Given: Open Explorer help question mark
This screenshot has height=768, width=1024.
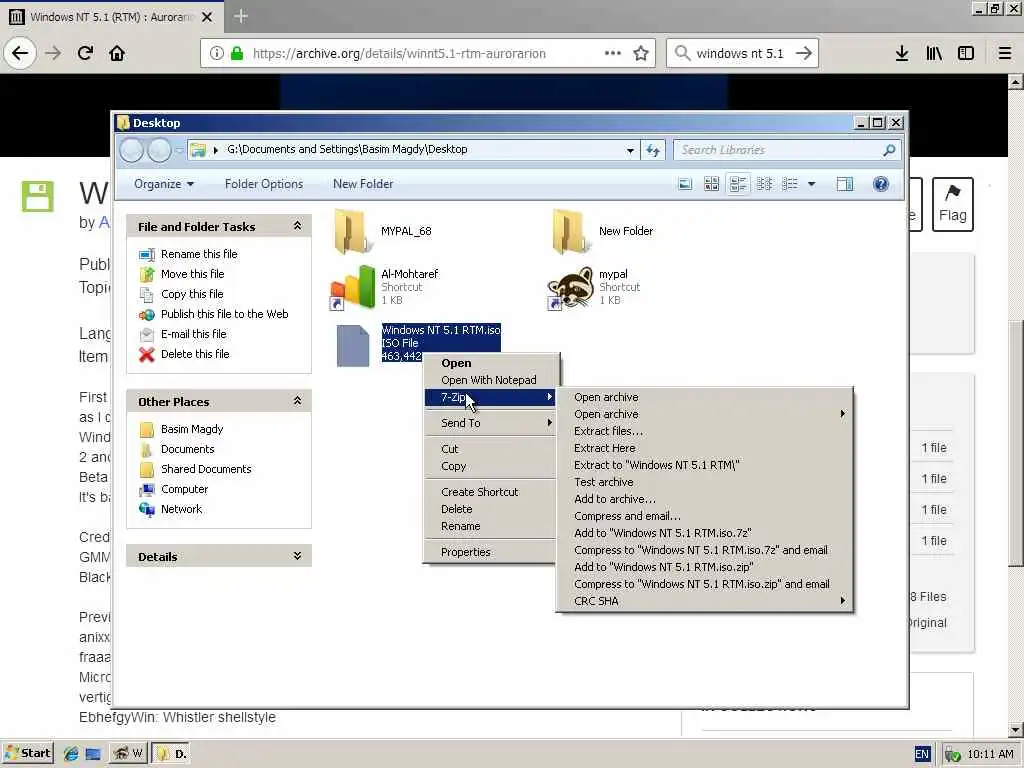Looking at the screenshot, I should [880, 184].
